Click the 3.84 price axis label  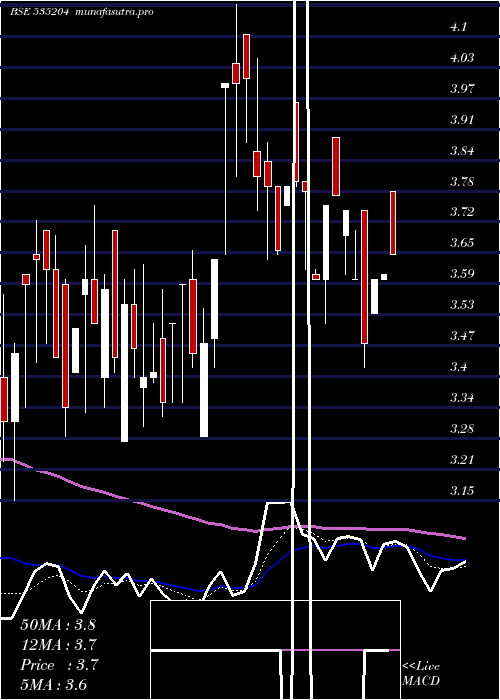coord(462,150)
